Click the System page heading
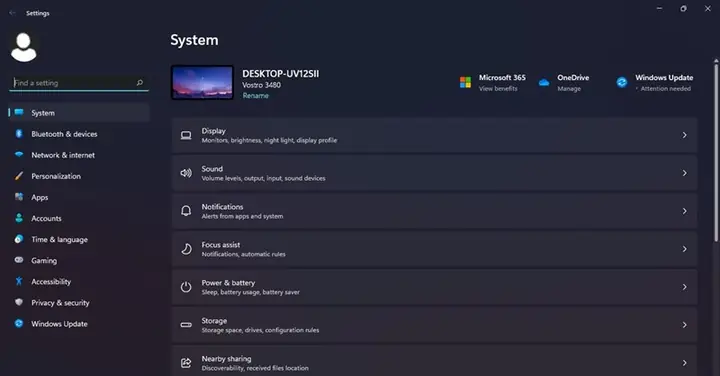This screenshot has width=720, height=376. (x=194, y=40)
